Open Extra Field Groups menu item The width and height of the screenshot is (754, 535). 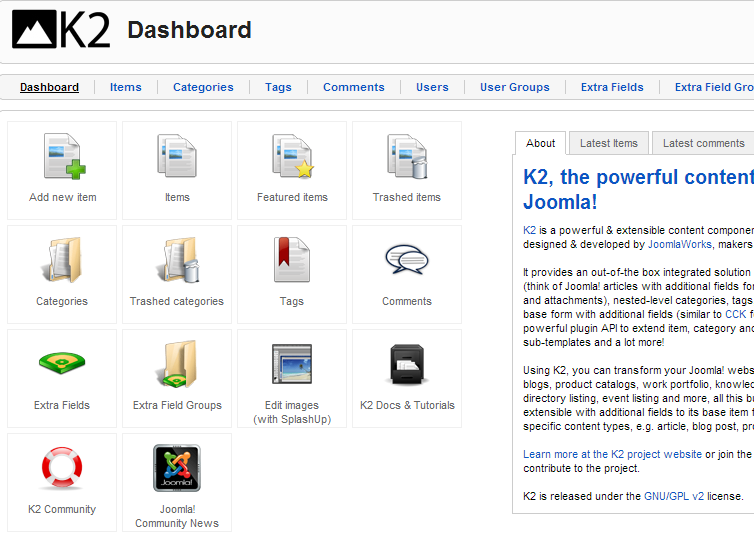pos(714,87)
